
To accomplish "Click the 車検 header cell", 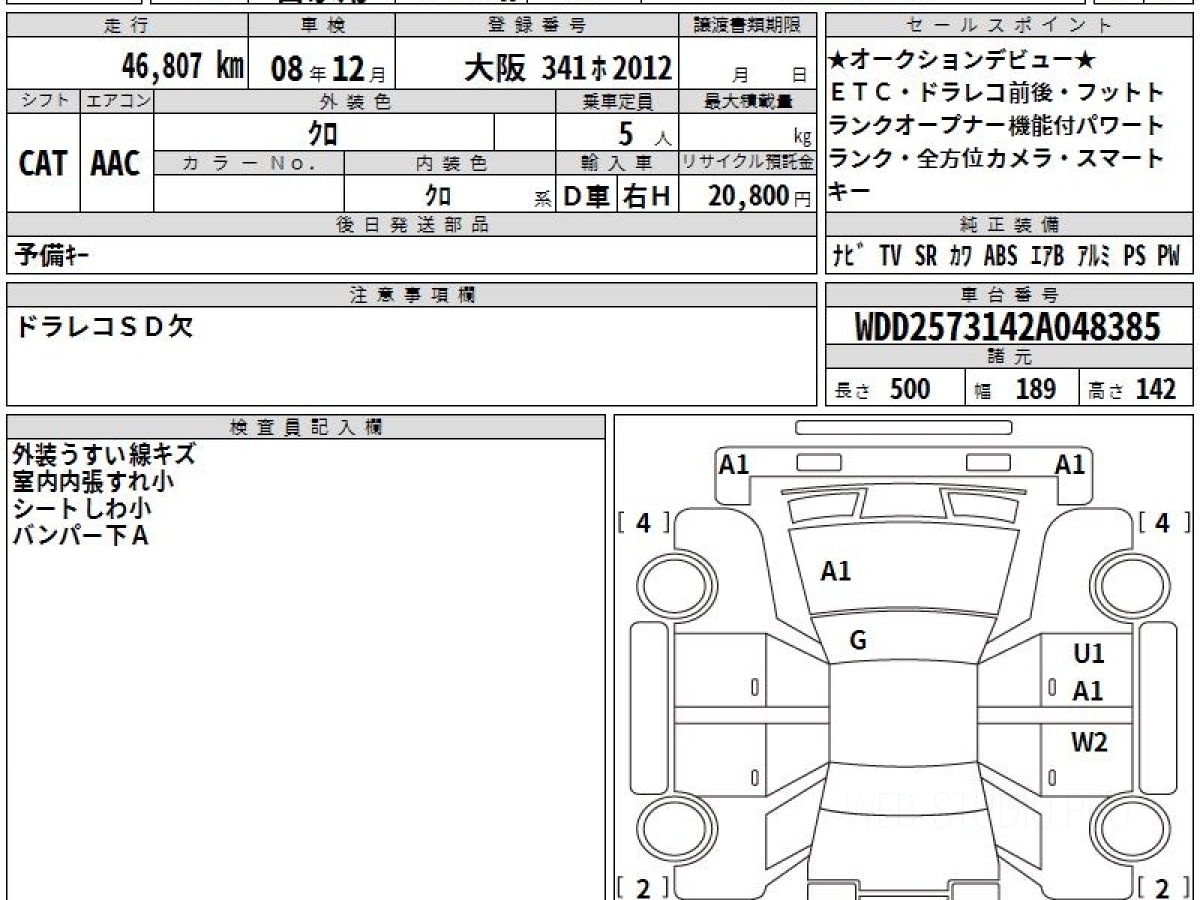I will point(321,26).
